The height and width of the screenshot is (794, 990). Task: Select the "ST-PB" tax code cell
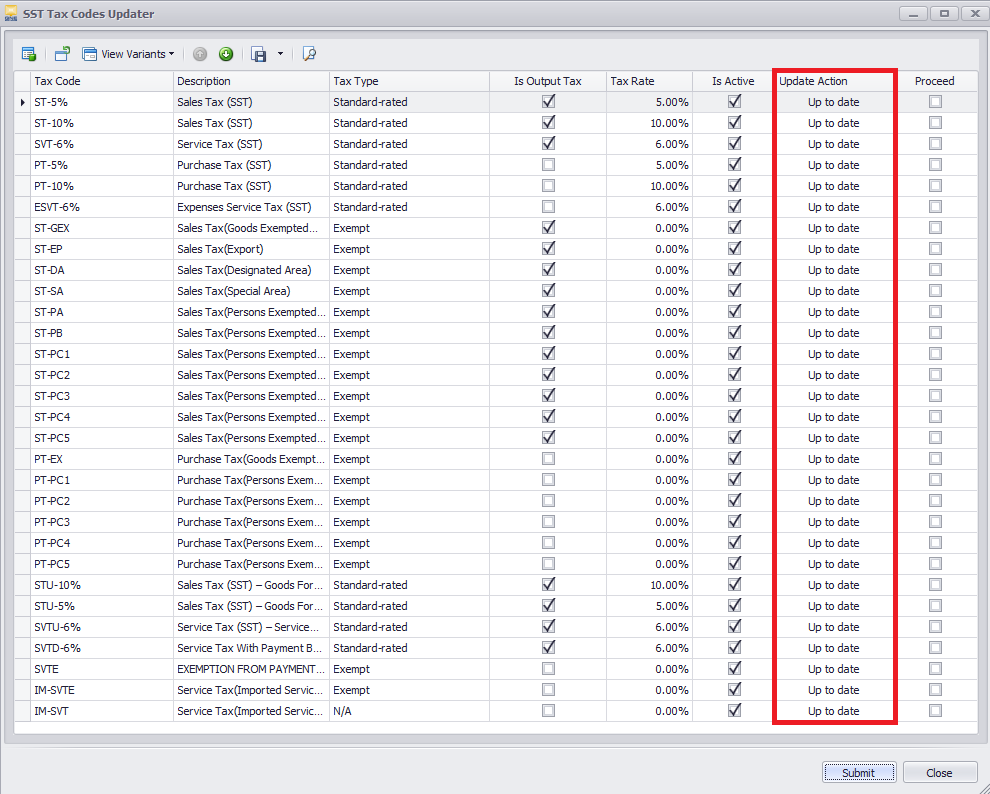click(x=102, y=333)
